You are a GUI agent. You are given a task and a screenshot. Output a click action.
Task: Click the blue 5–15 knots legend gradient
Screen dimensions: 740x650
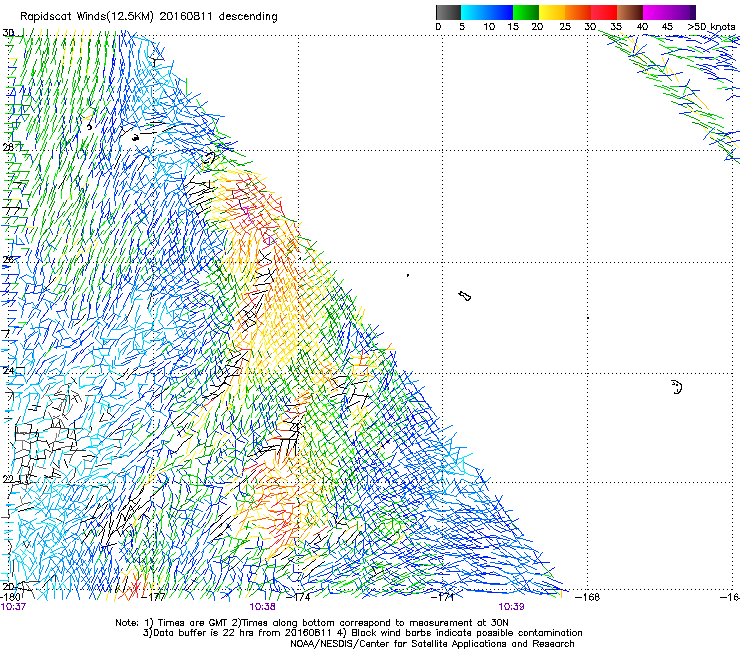click(x=487, y=12)
